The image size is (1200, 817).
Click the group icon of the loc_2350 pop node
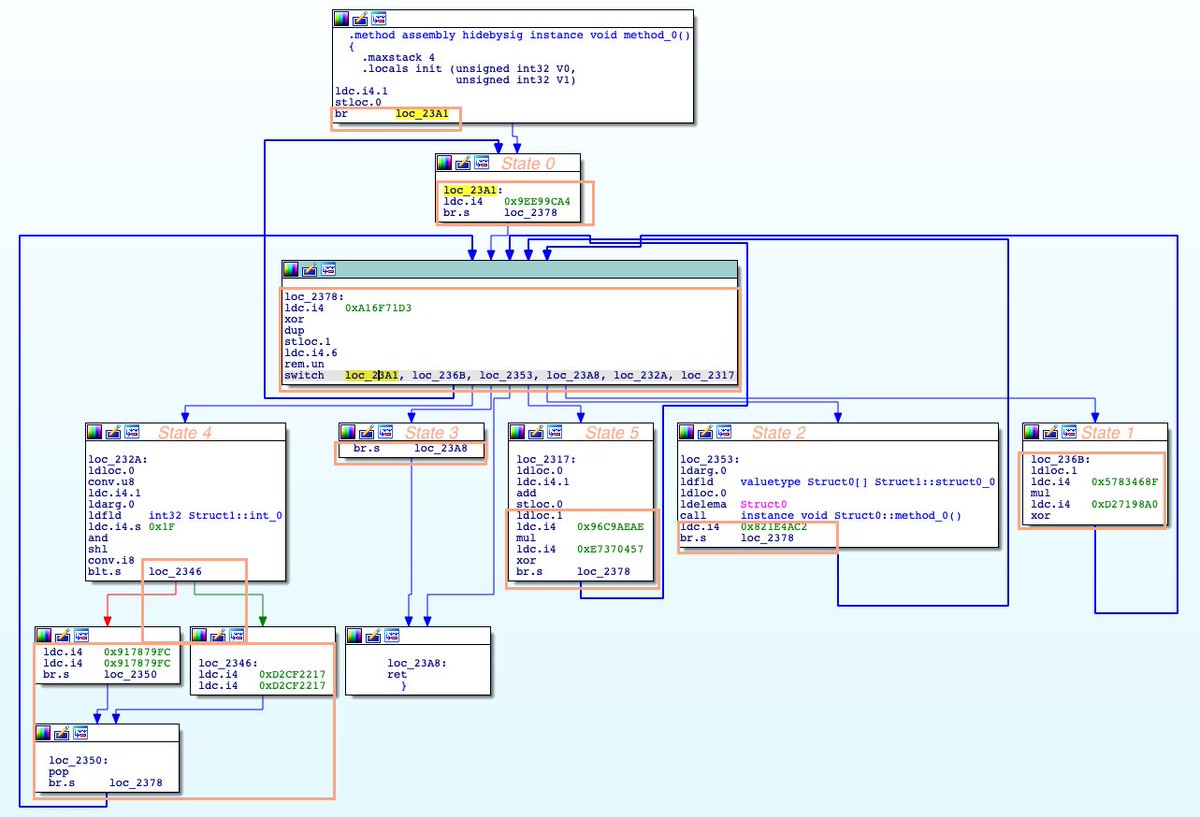(81, 733)
